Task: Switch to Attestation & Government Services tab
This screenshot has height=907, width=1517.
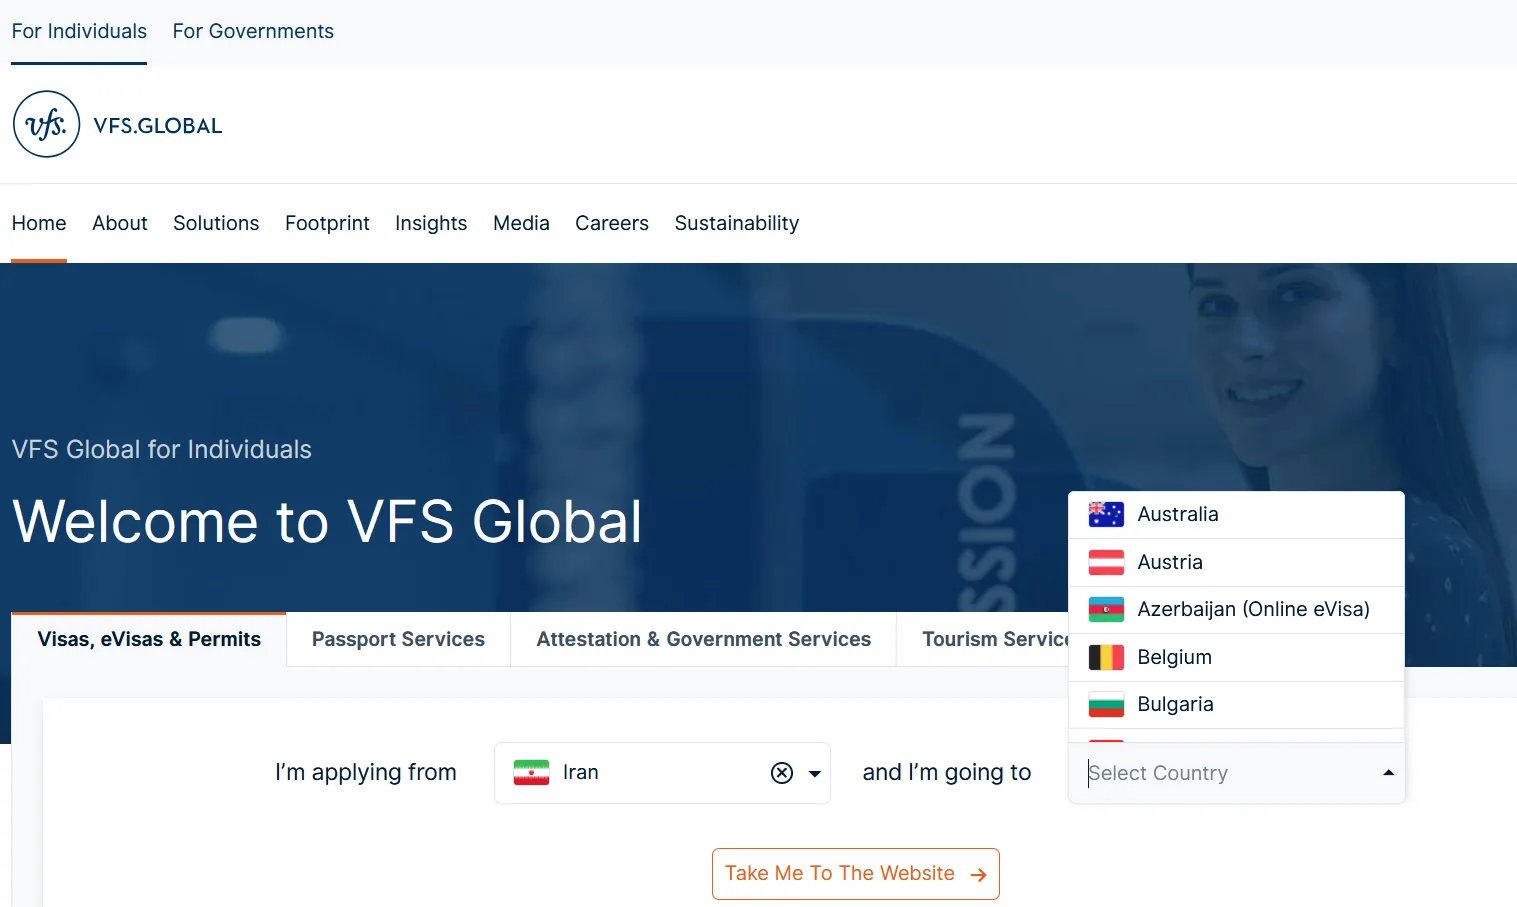Action: pos(703,639)
